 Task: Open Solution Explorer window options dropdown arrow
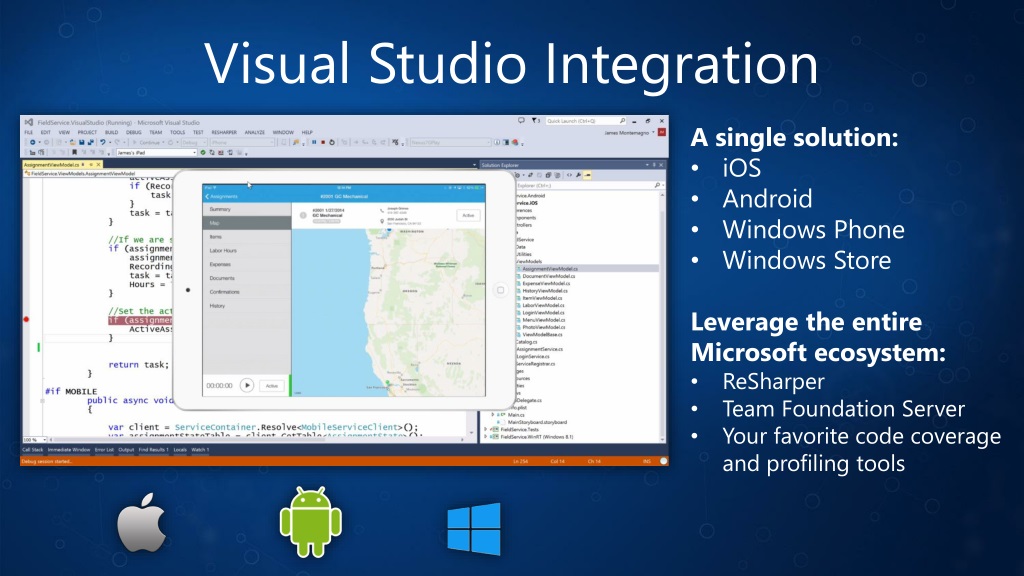tap(647, 165)
